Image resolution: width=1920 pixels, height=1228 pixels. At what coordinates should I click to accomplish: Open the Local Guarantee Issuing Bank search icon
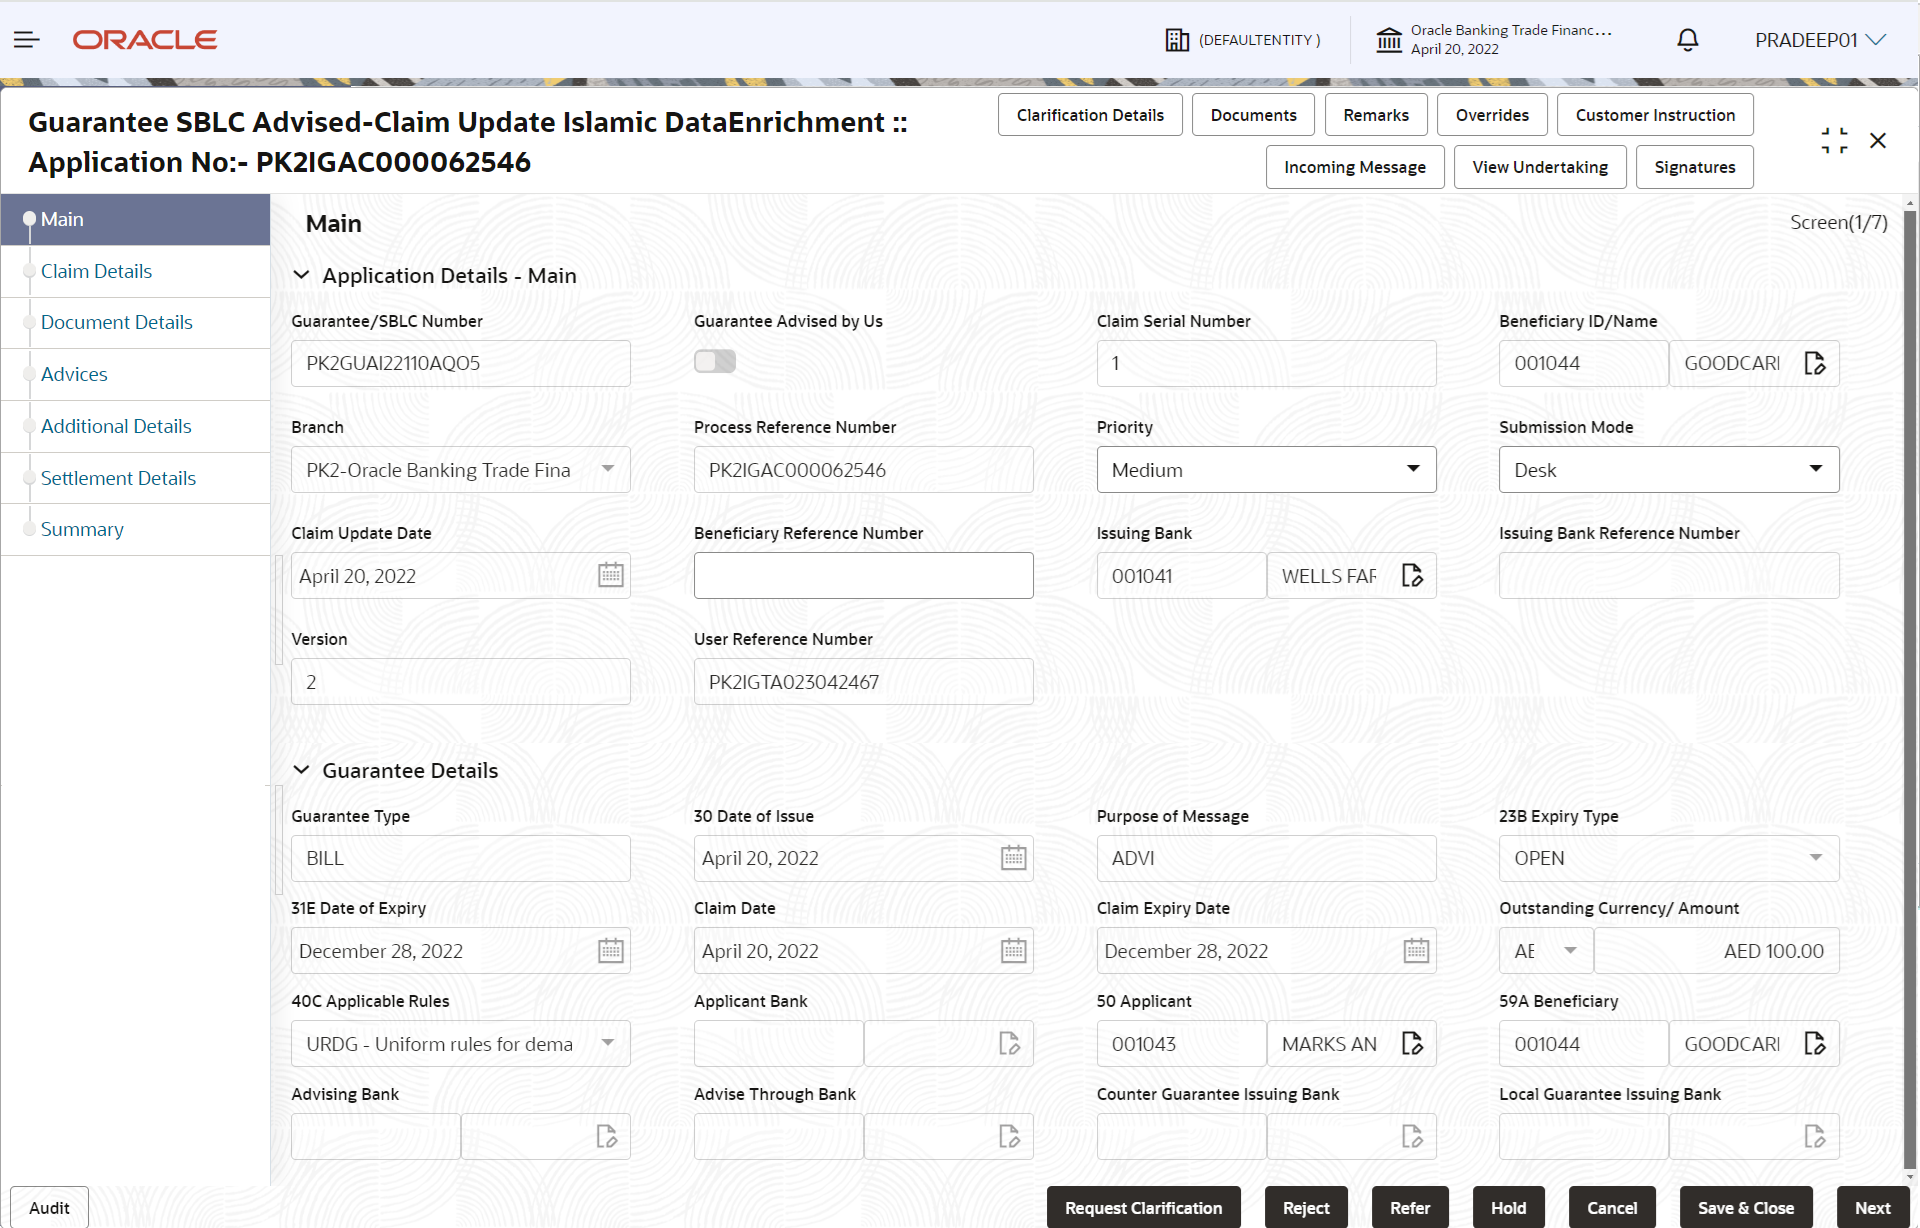pos(1816,1136)
